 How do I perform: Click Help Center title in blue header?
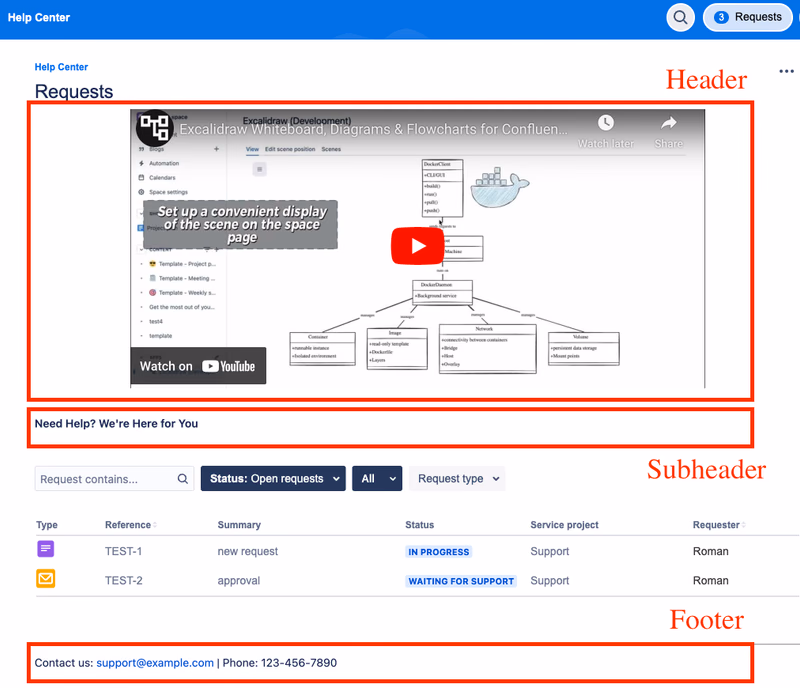[39, 17]
